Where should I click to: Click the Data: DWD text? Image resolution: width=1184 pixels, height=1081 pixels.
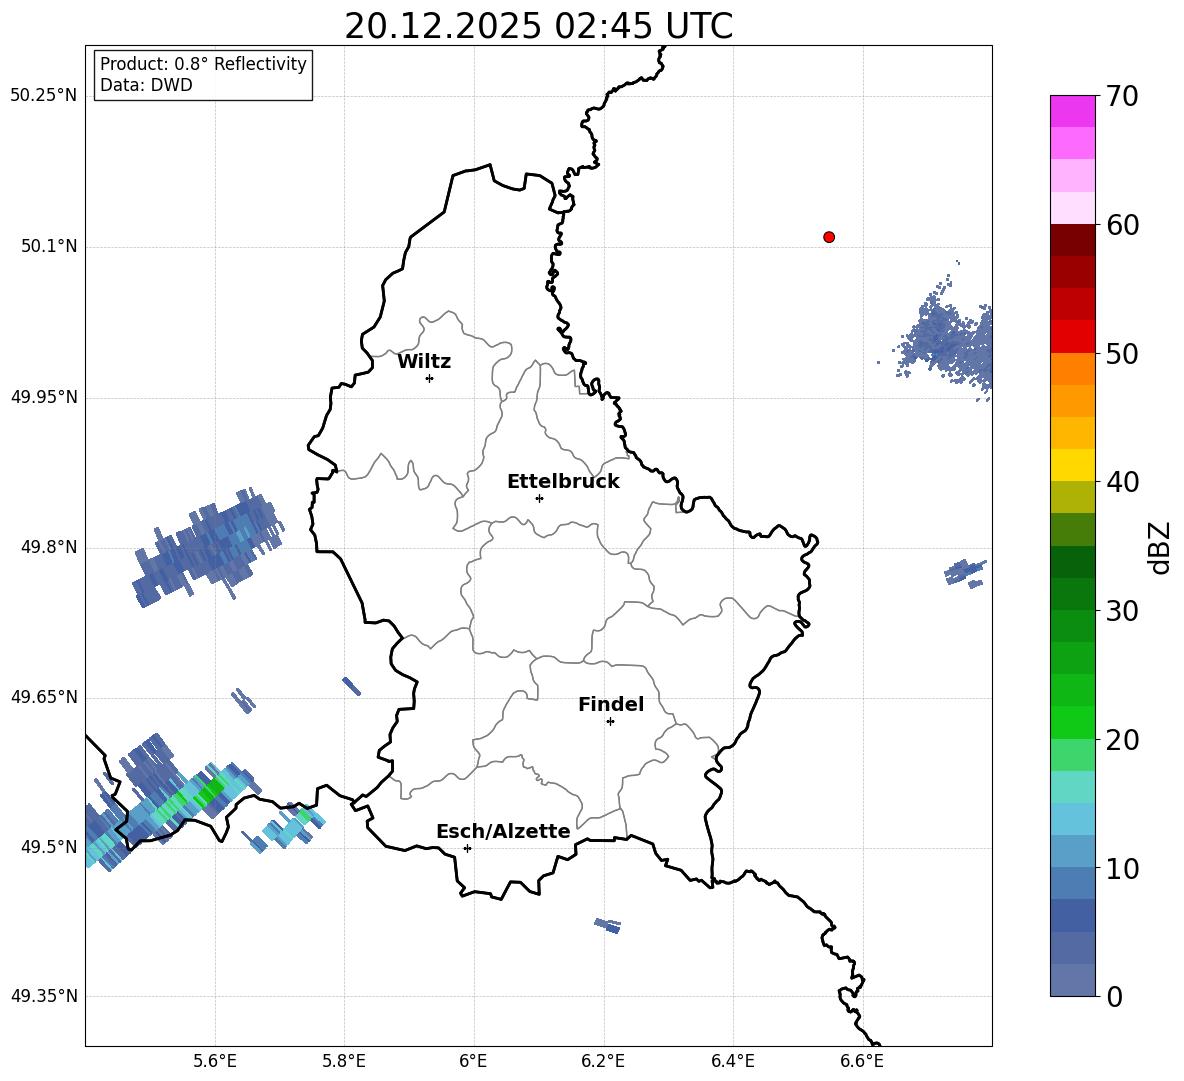(x=146, y=85)
